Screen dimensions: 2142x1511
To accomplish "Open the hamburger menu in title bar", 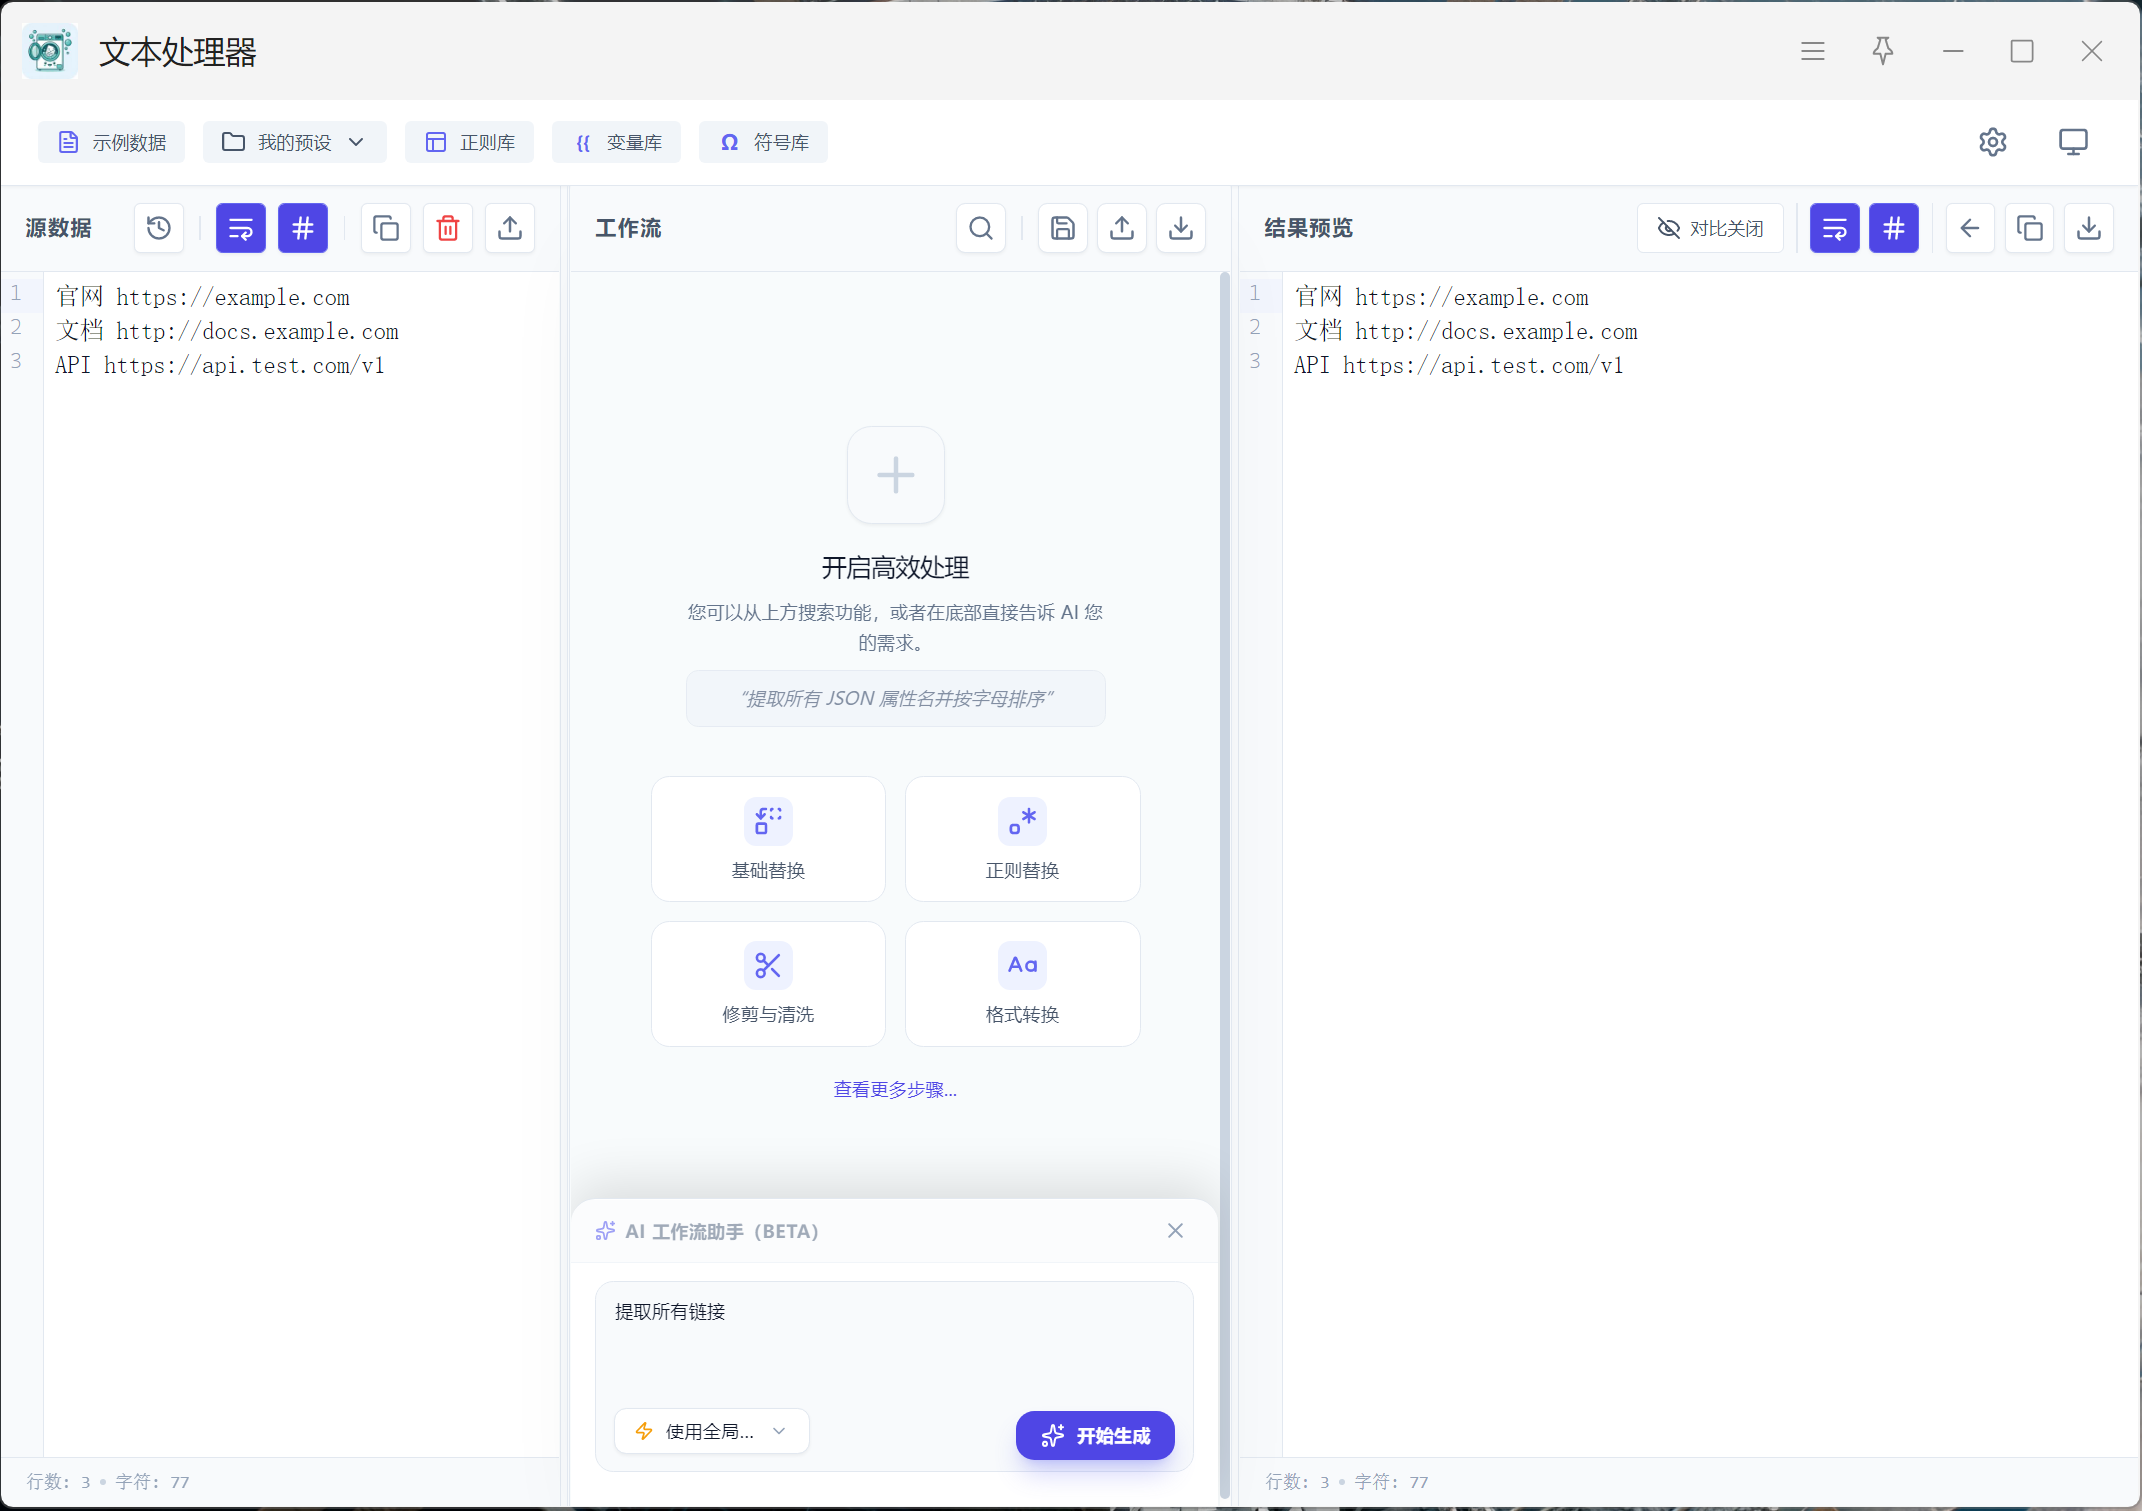I will coord(1813,51).
